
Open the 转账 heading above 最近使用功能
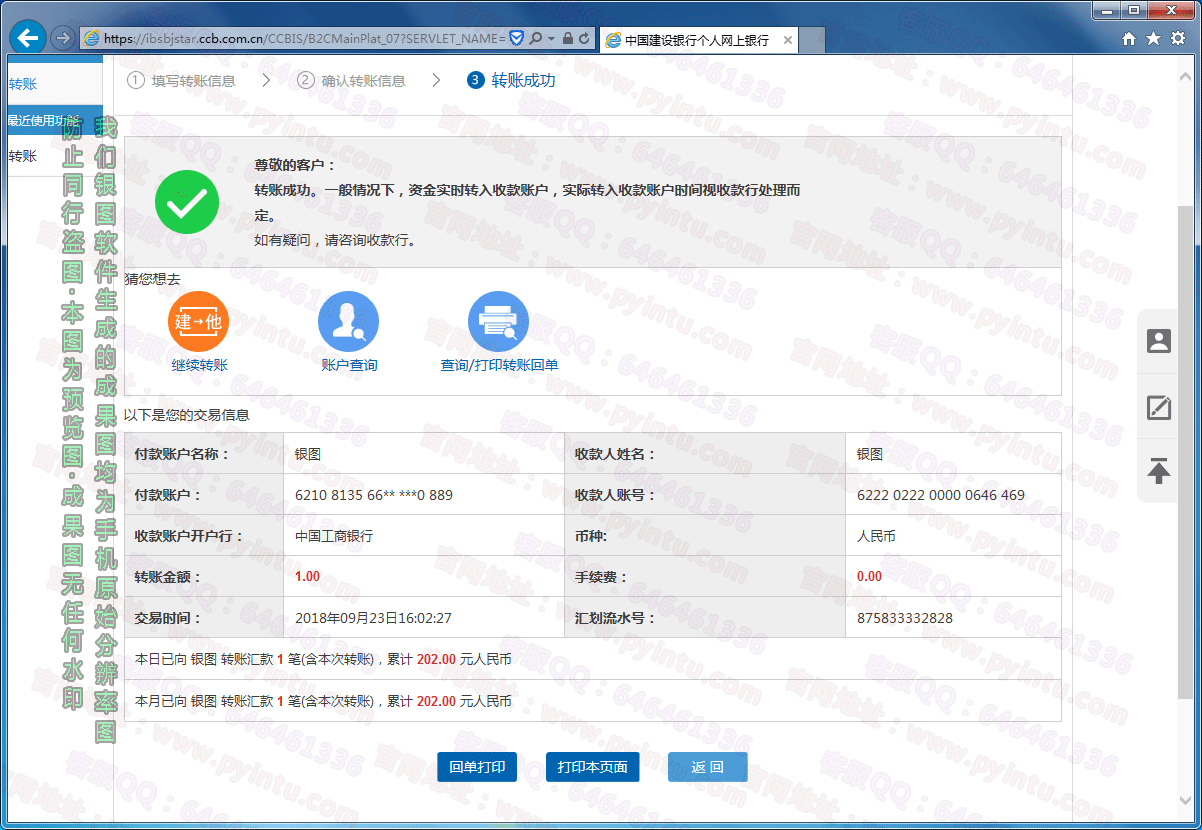click(23, 85)
